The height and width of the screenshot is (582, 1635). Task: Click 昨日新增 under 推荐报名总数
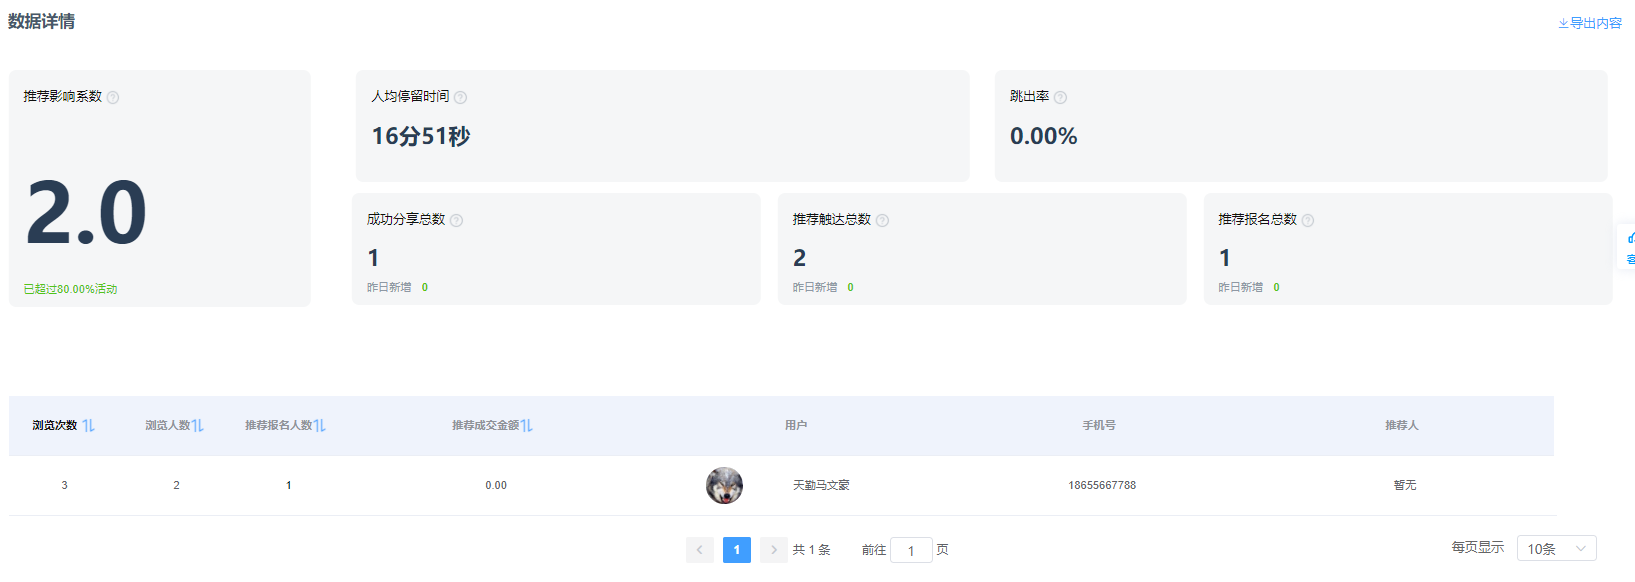[x=1241, y=287]
